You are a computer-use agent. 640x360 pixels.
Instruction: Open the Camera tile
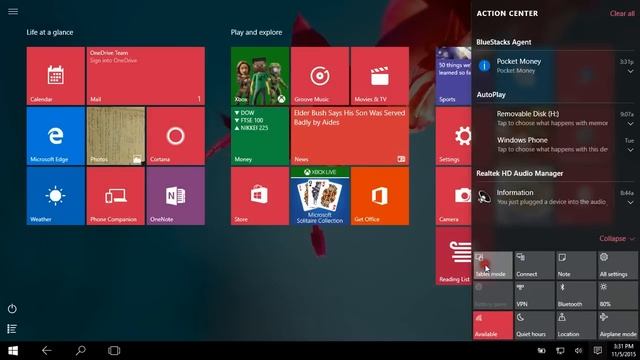coord(453,196)
